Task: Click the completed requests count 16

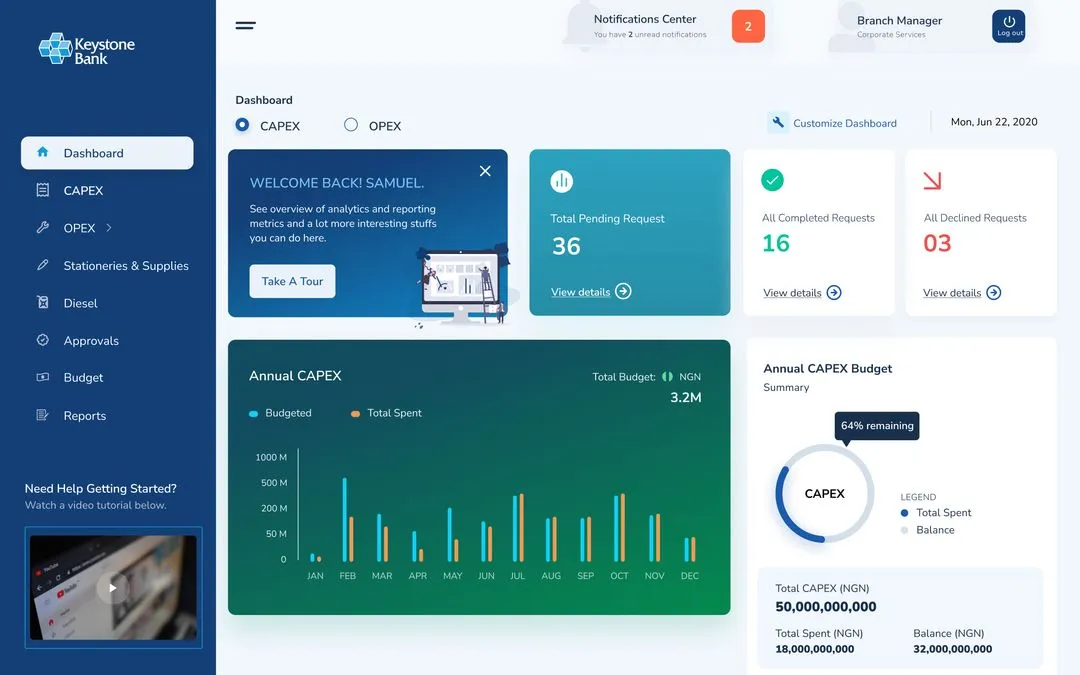Action: [776, 243]
